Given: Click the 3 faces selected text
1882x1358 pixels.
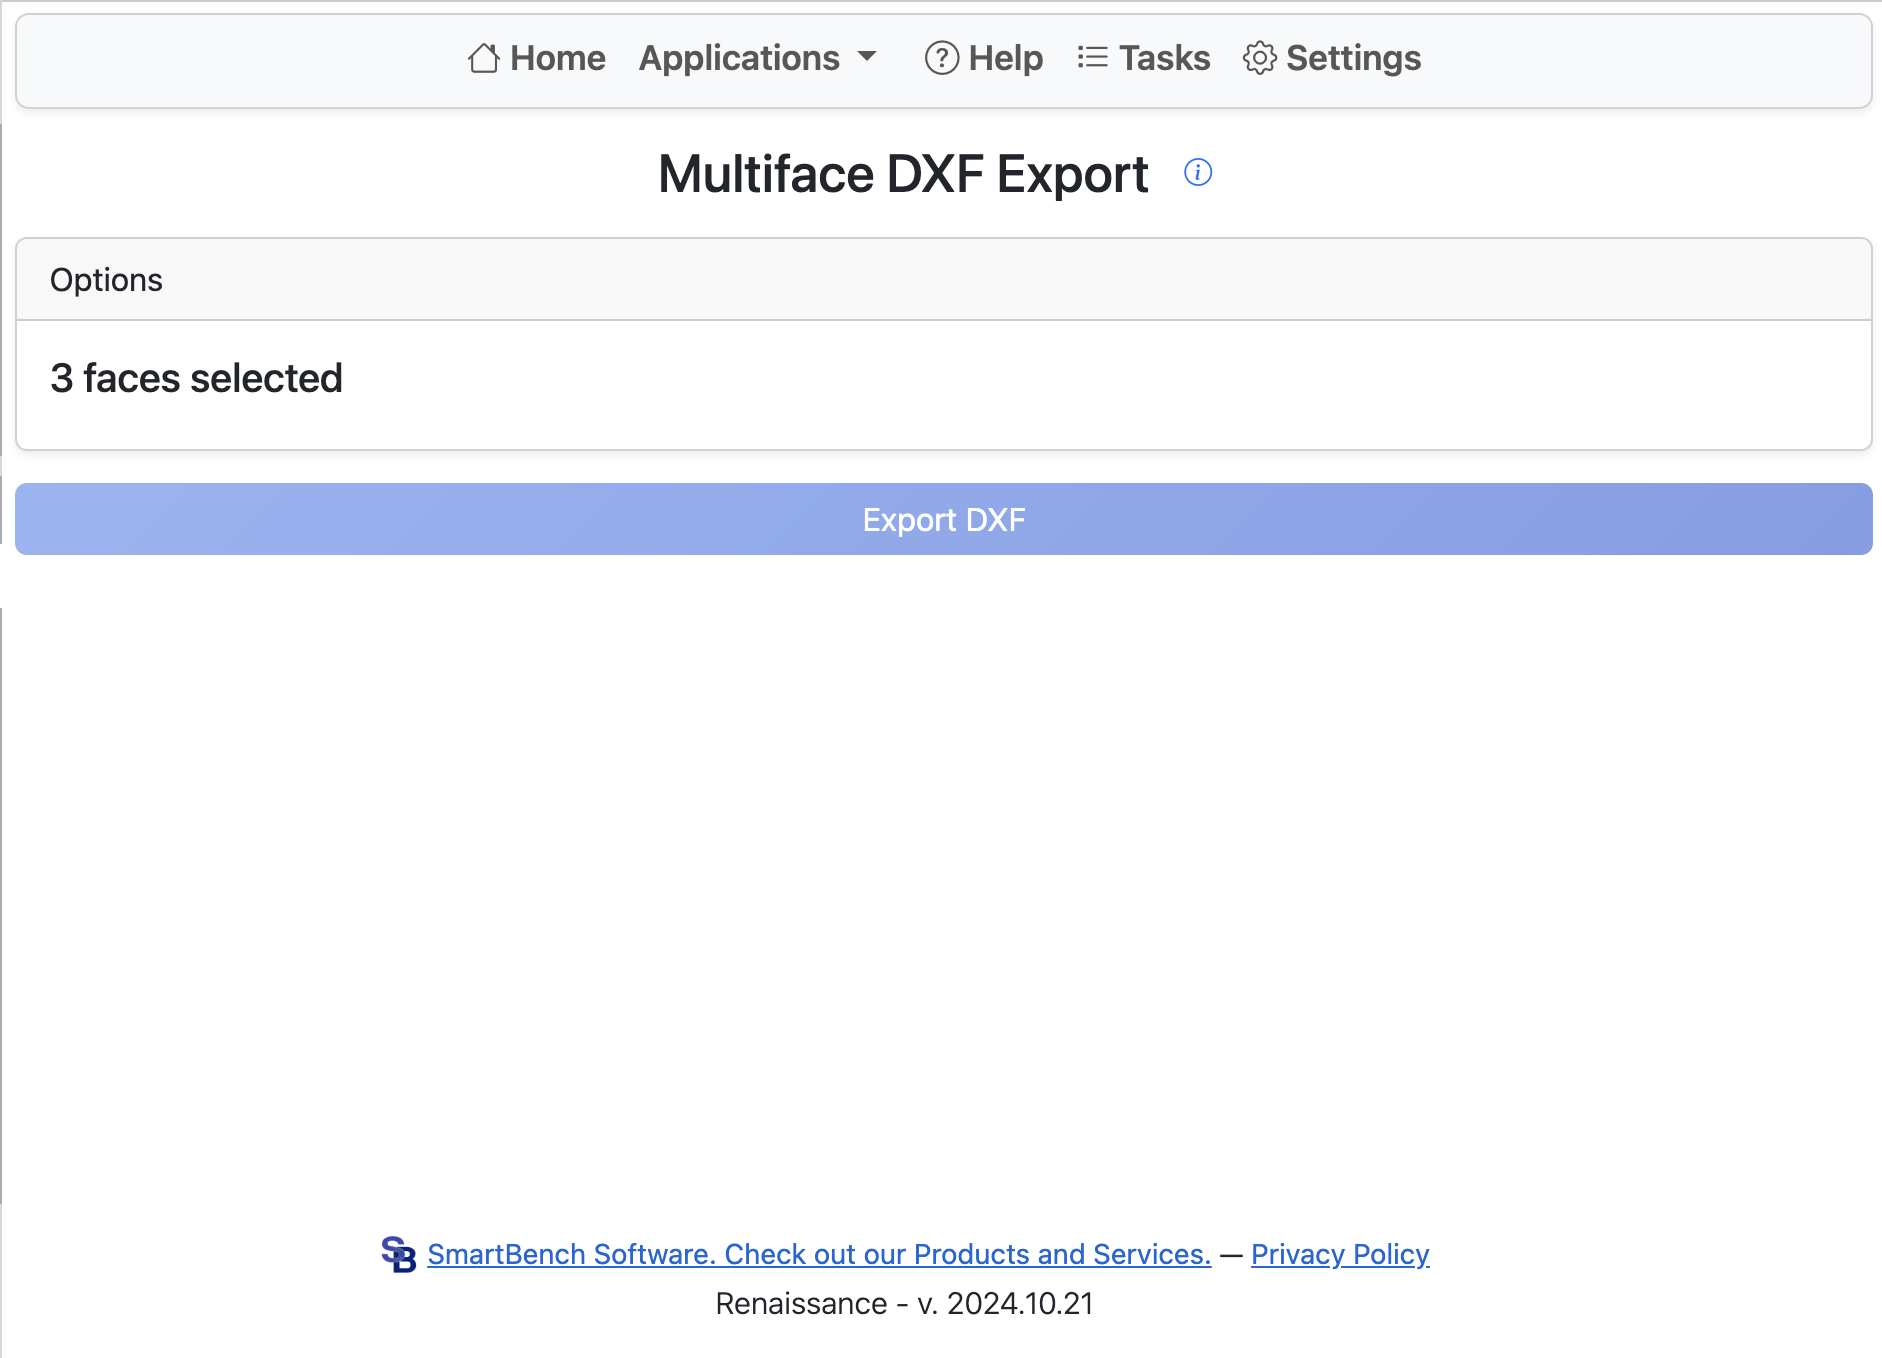Looking at the screenshot, I should coord(196,377).
